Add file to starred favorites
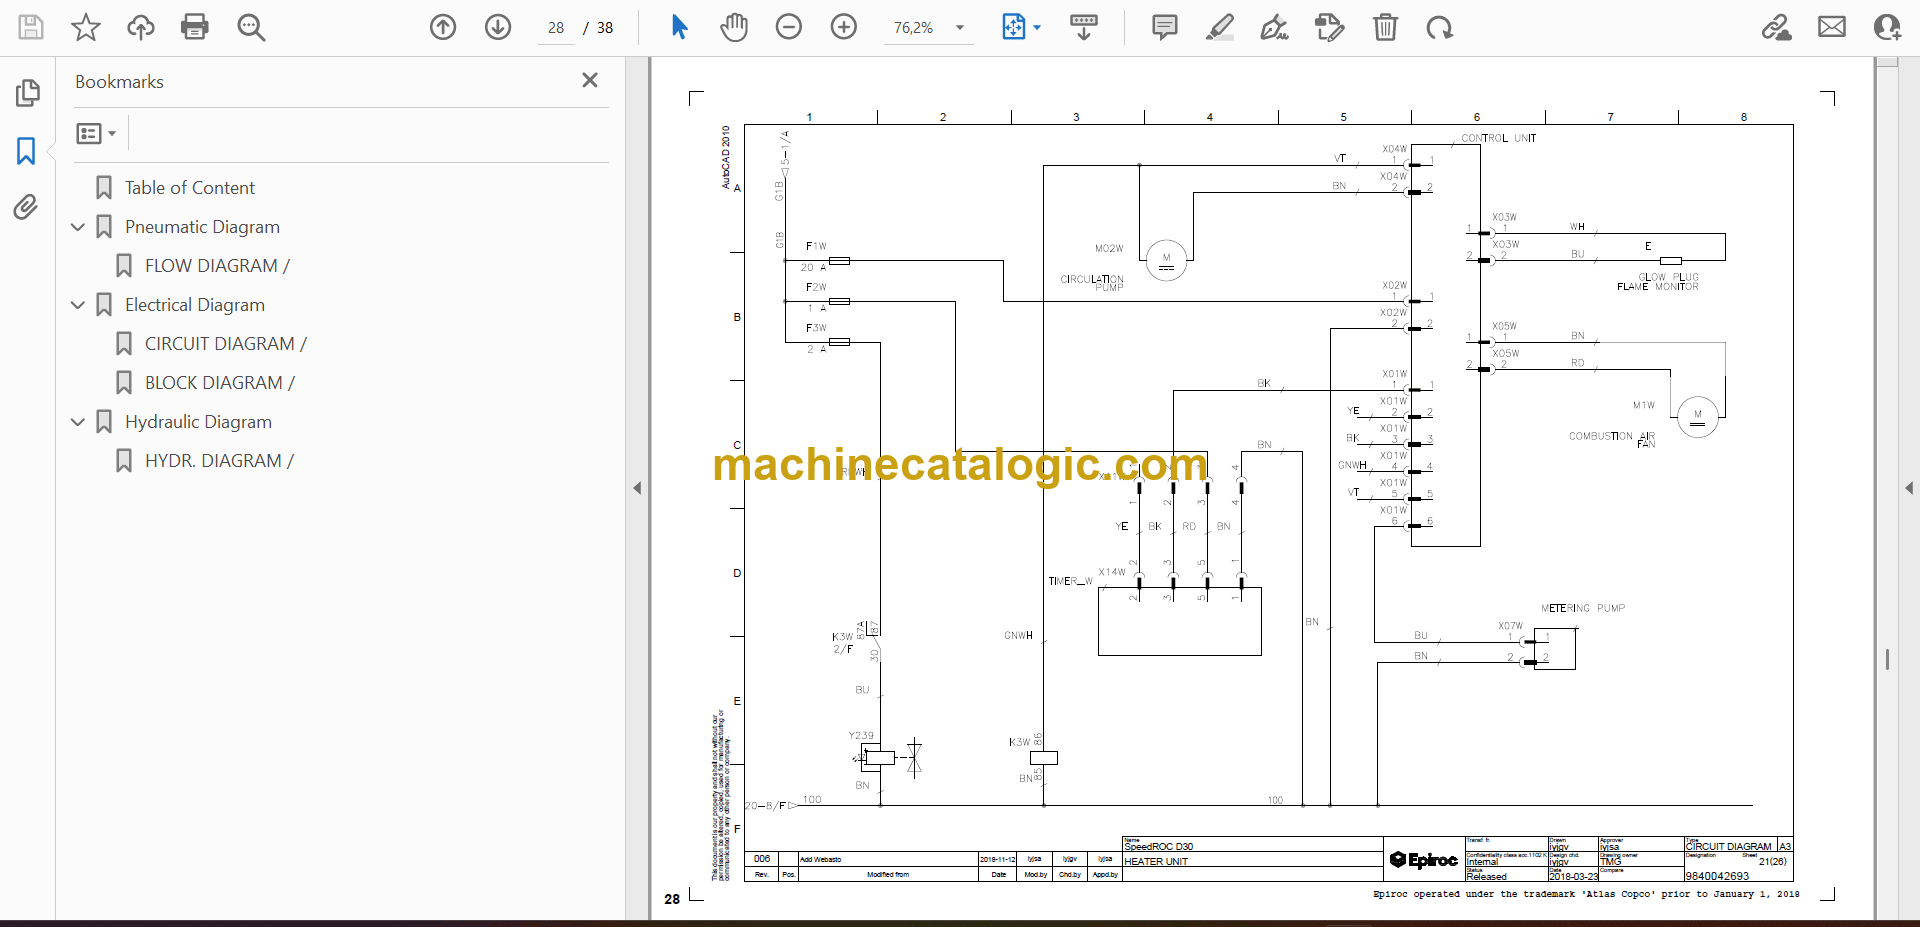This screenshot has width=1920, height=927. 86,27
